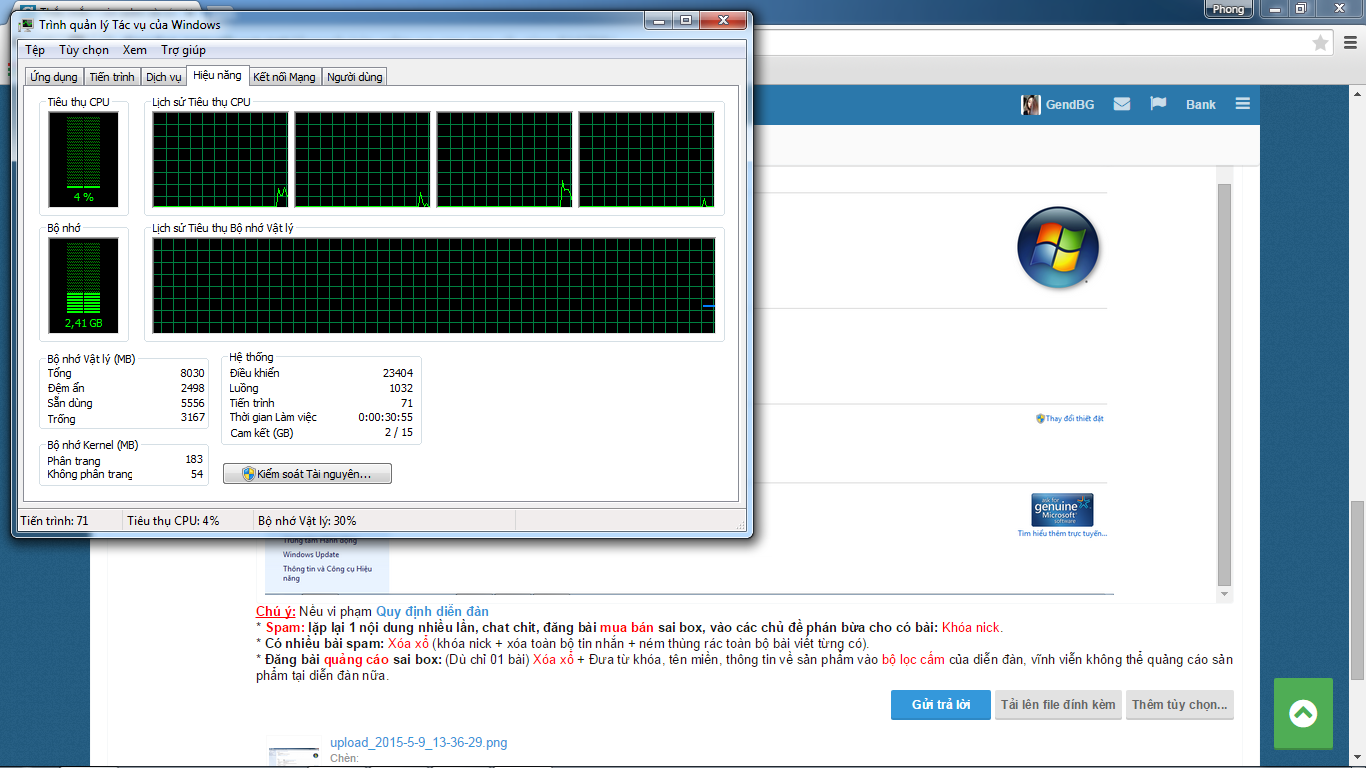Click the physical memory usage history graph
Viewport: 1366px width, 768px height.
(434, 285)
